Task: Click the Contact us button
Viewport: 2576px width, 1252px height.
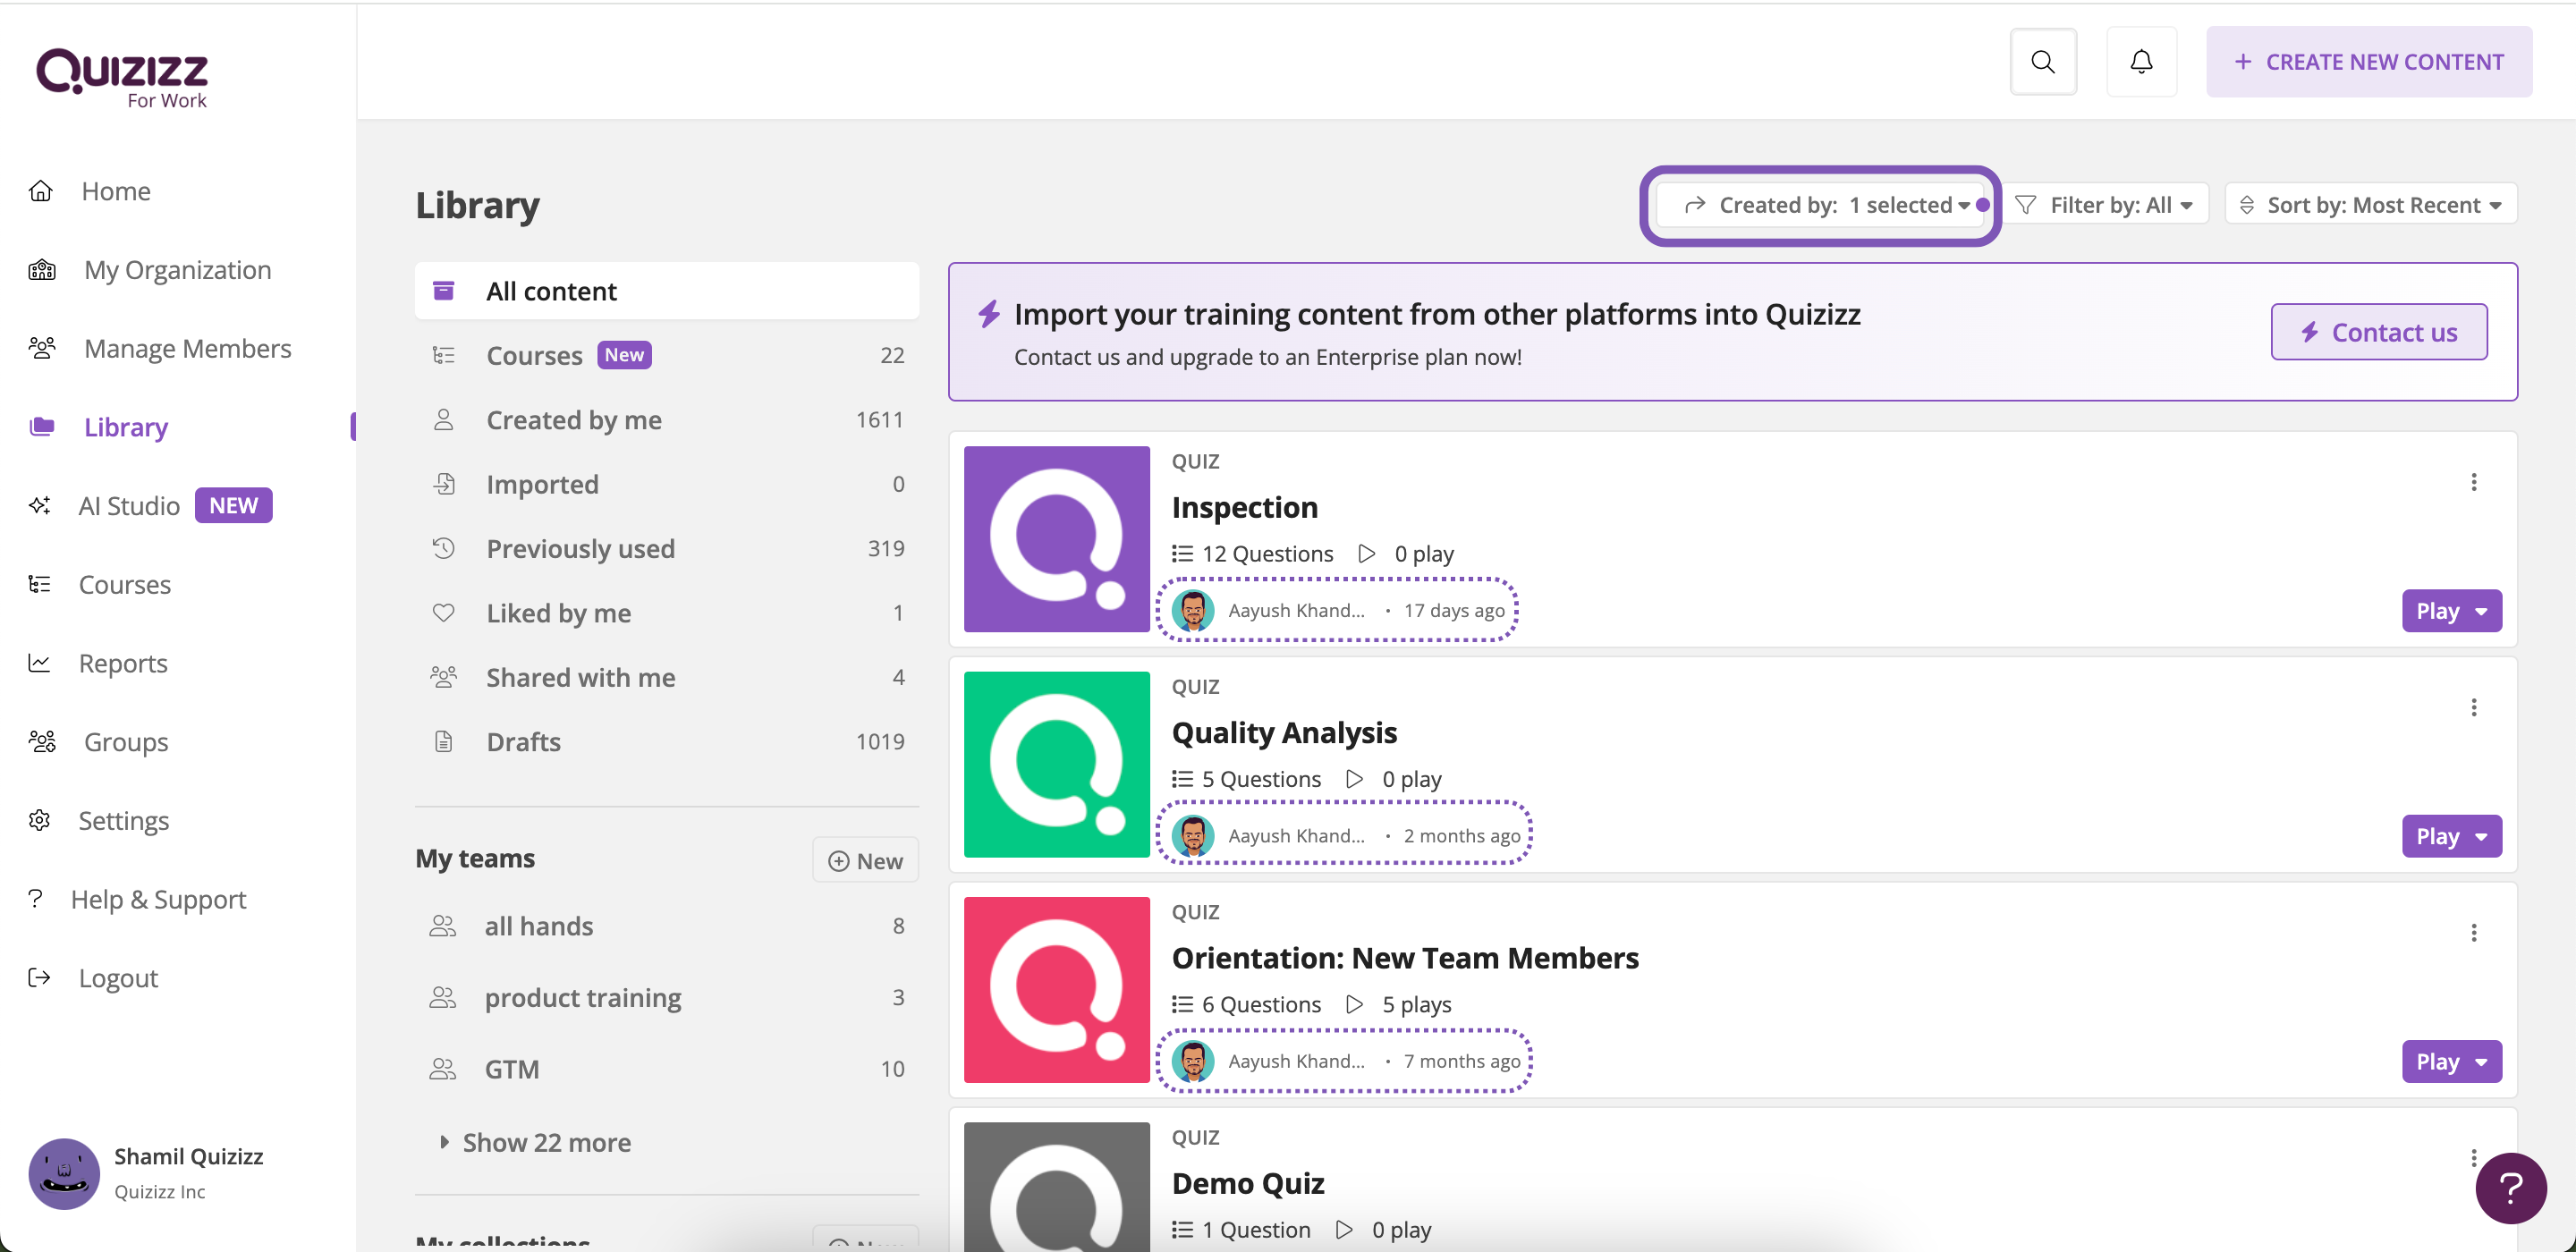Action: [2378, 332]
